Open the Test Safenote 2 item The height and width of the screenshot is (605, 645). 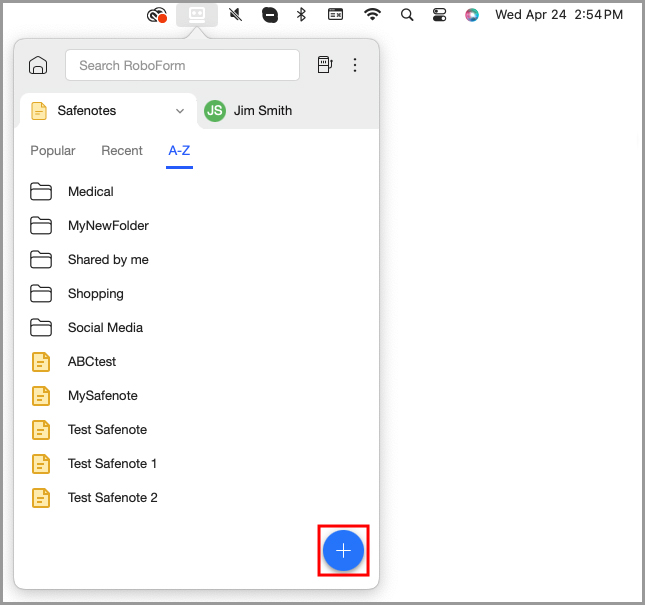(196, 498)
